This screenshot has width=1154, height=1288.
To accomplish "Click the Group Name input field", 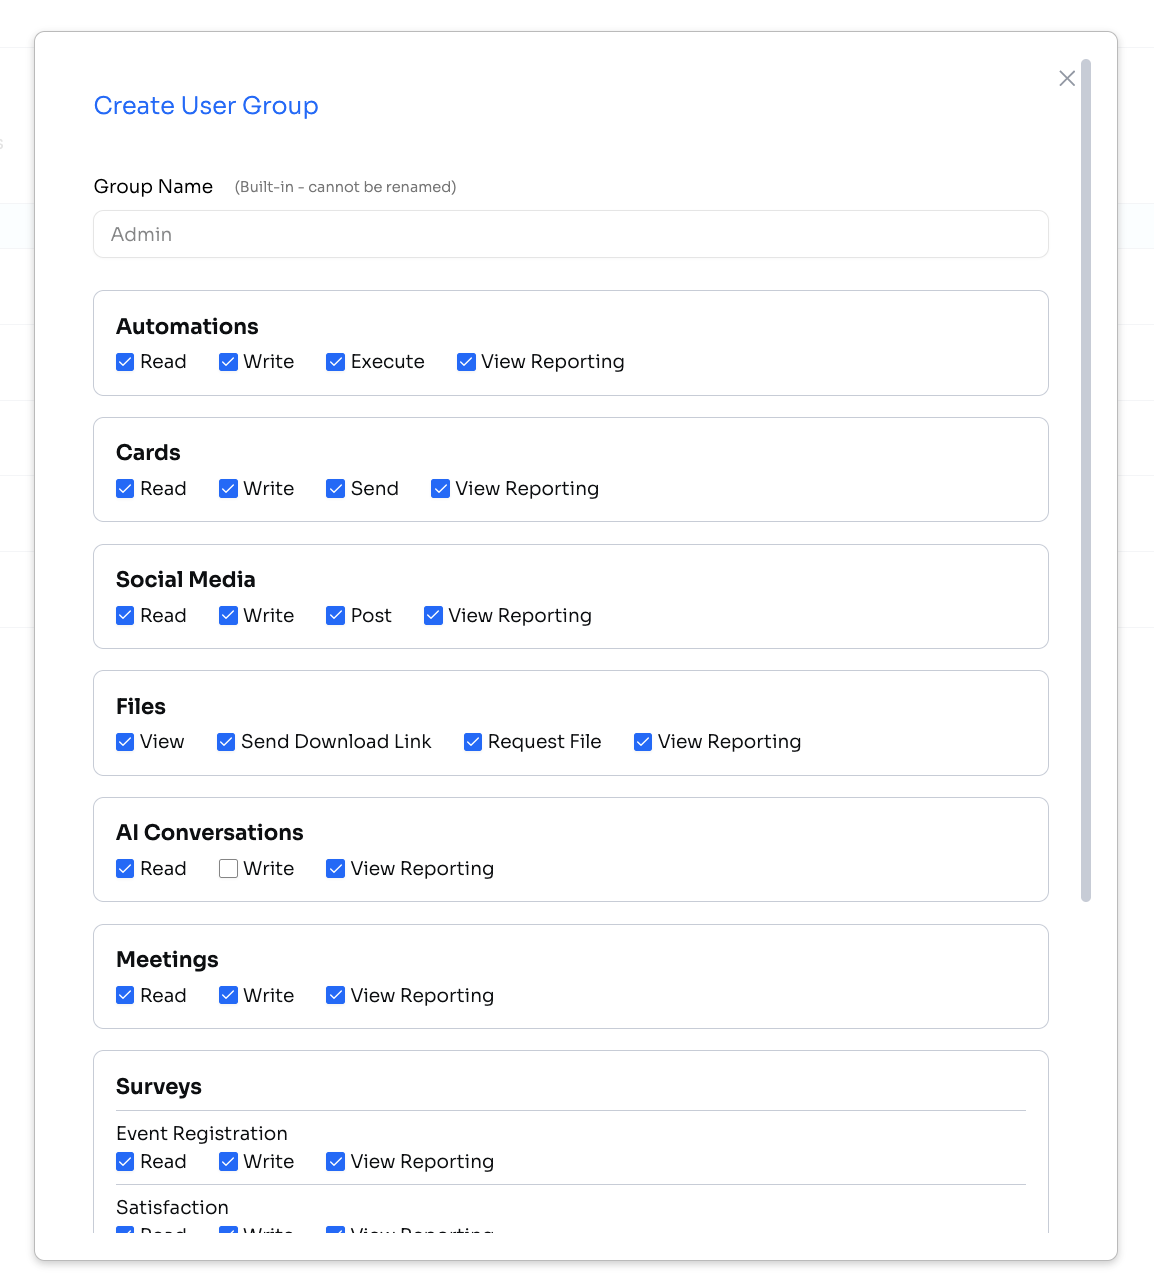I will coord(571,234).
